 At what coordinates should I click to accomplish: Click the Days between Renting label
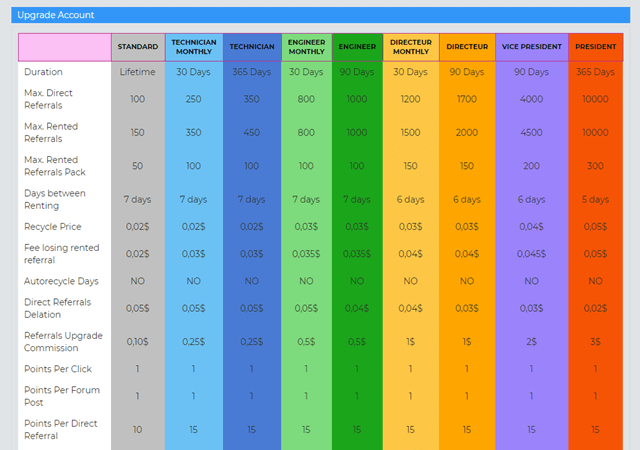(x=55, y=200)
